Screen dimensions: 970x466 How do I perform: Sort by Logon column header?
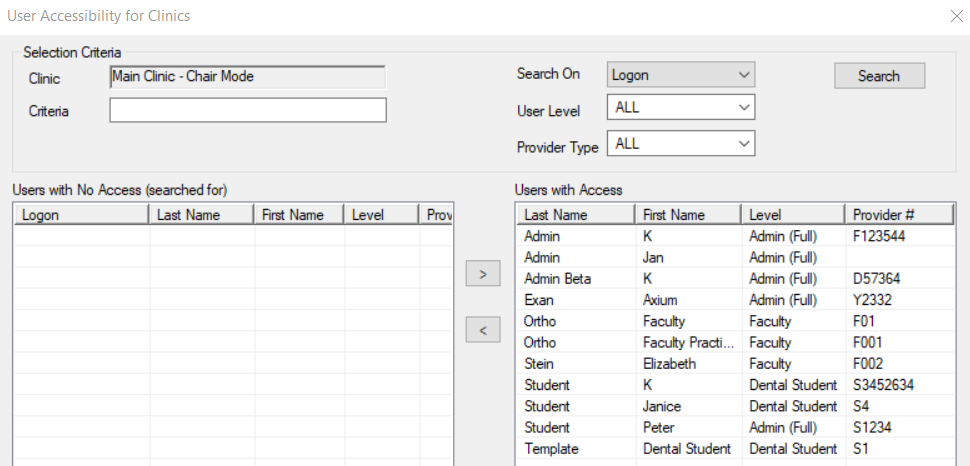[82, 215]
